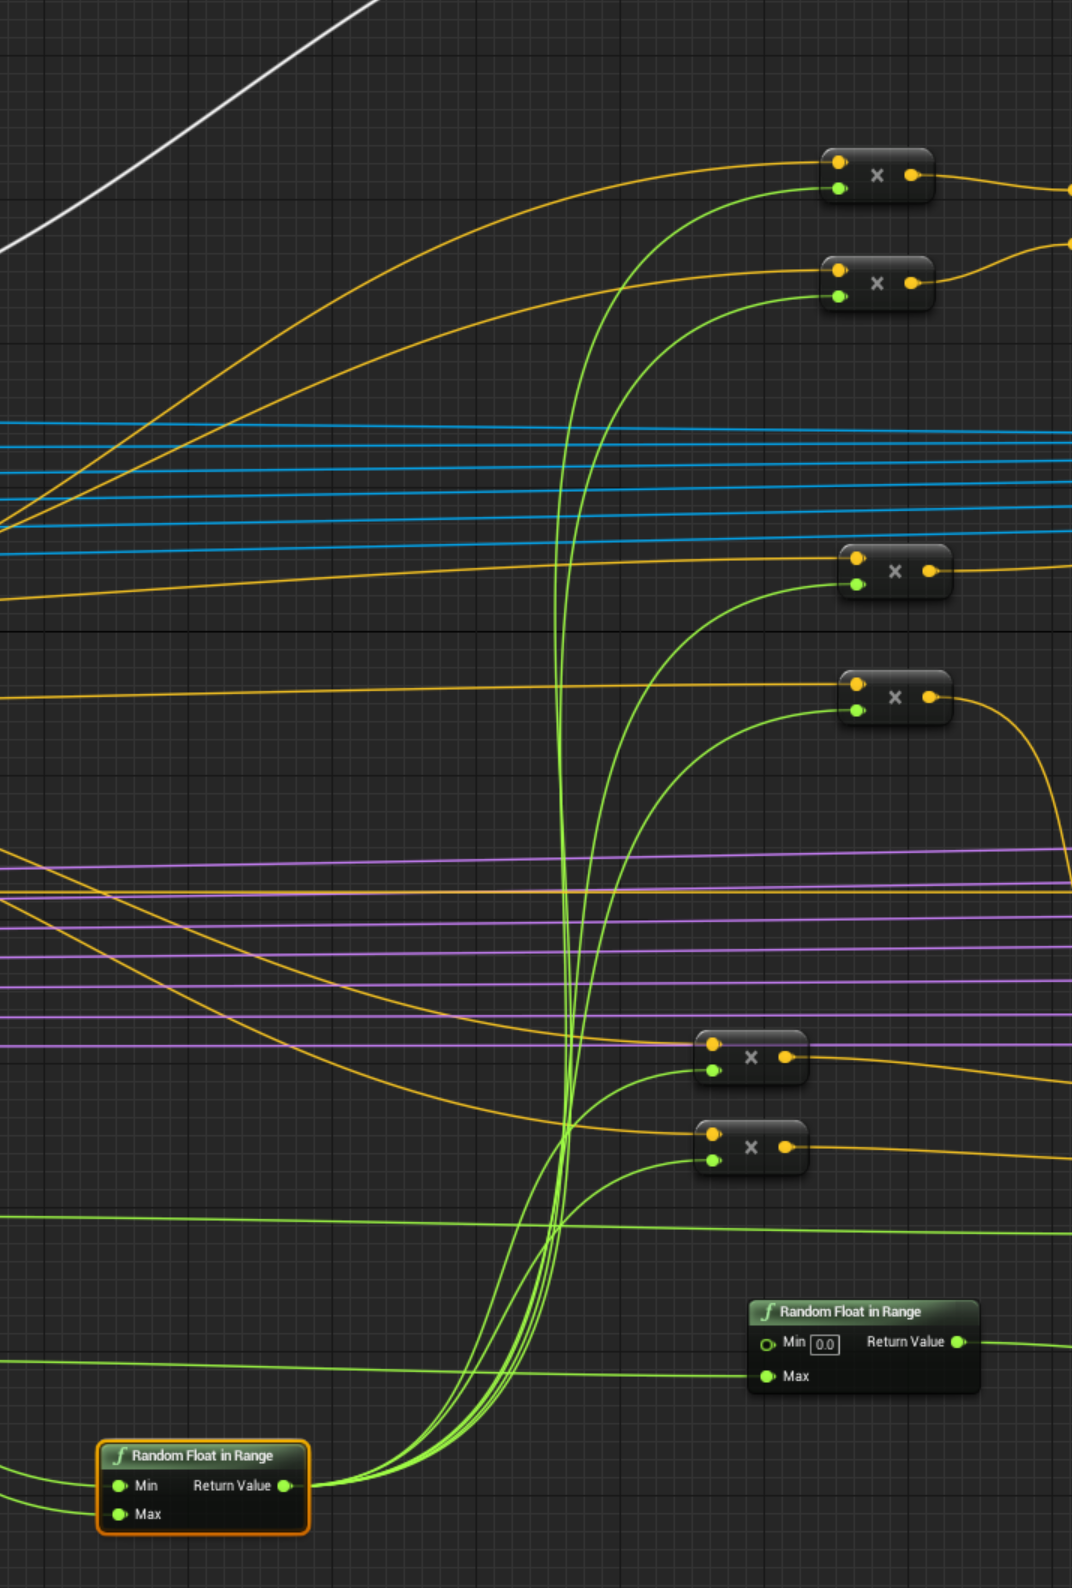Click Return Value pin on orange-highlighted Random Float node
The height and width of the screenshot is (1588, 1072).
coord(284,1486)
